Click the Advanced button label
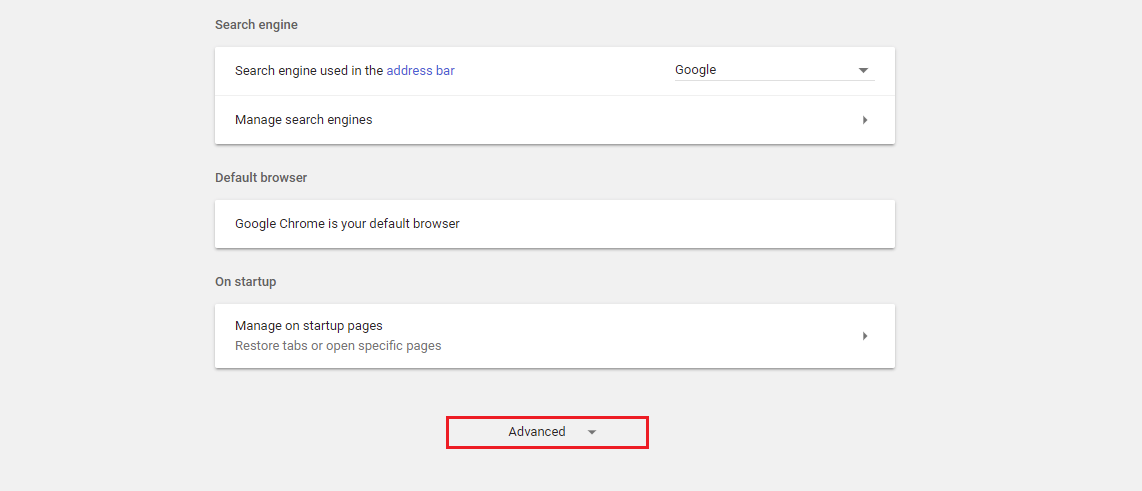The height and width of the screenshot is (491, 1142). (537, 431)
